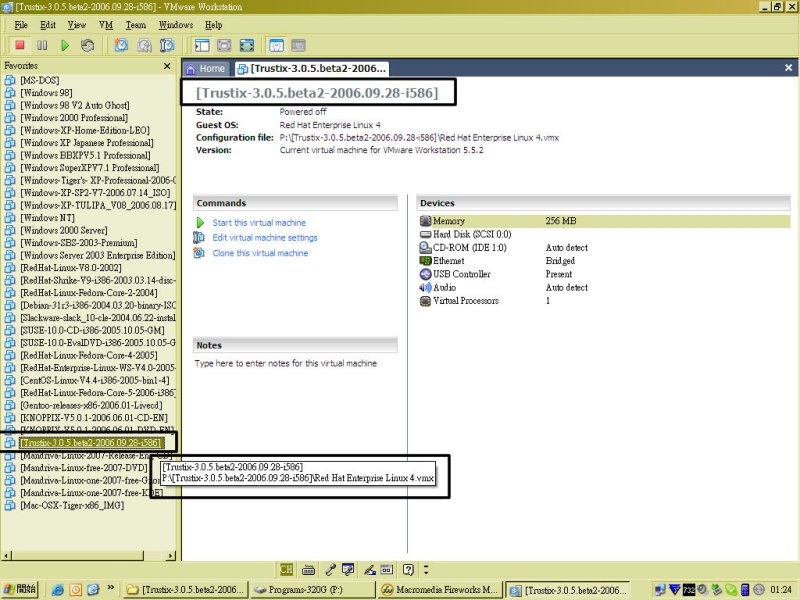Select [MS-DOS] in Favorites
This screenshot has width=800, height=600.
40,80
